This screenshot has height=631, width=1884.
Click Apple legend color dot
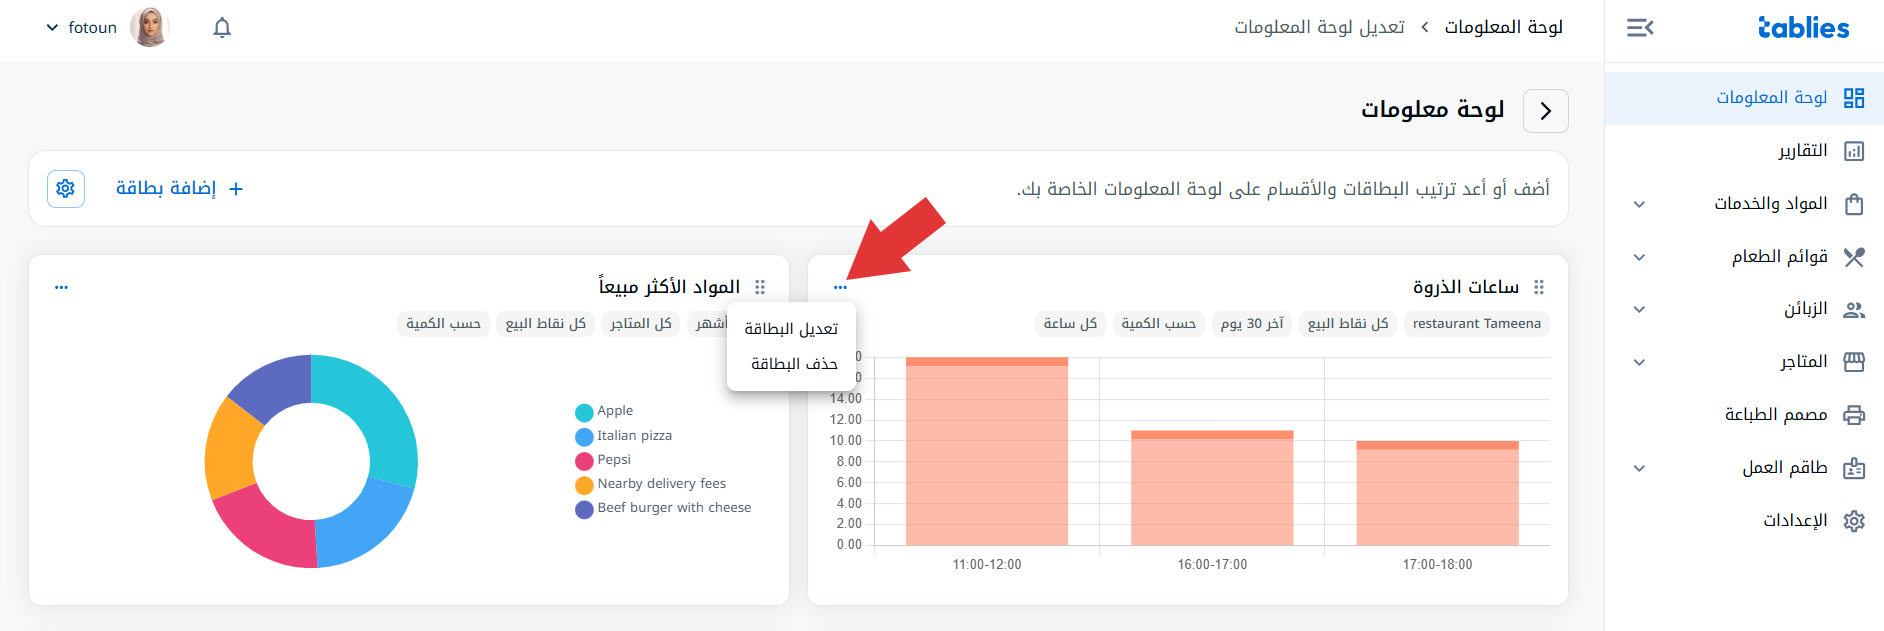[x=584, y=412]
